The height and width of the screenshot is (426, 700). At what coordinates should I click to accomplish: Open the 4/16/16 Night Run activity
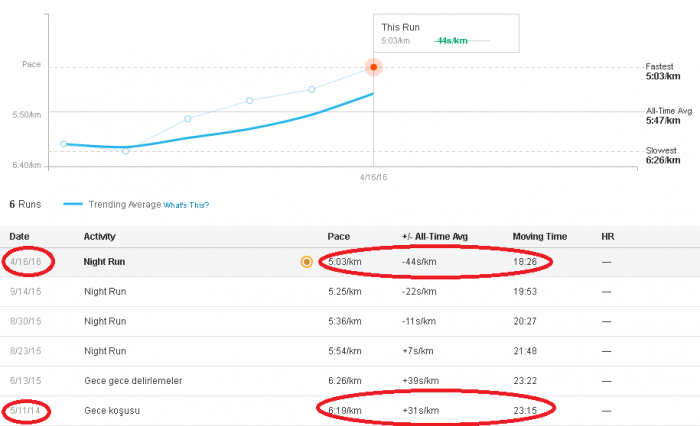tap(104, 262)
